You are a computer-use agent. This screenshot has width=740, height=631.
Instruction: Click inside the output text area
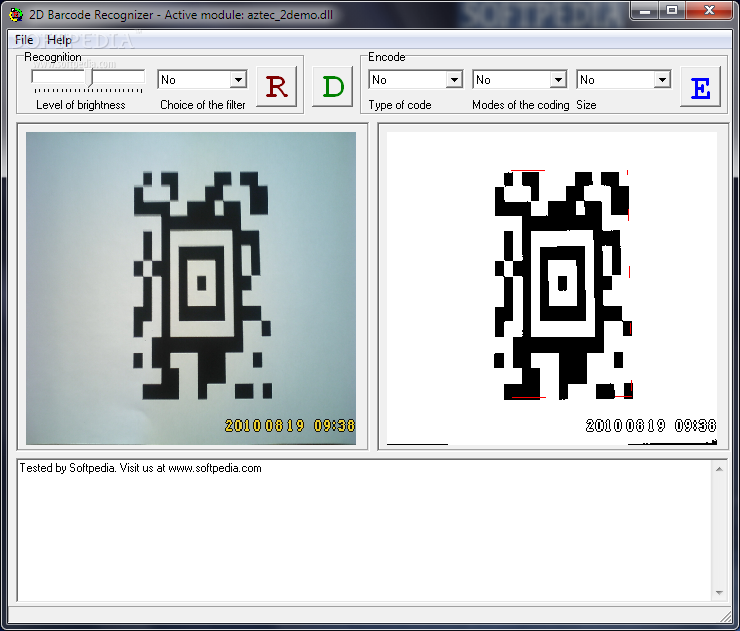(x=364, y=530)
